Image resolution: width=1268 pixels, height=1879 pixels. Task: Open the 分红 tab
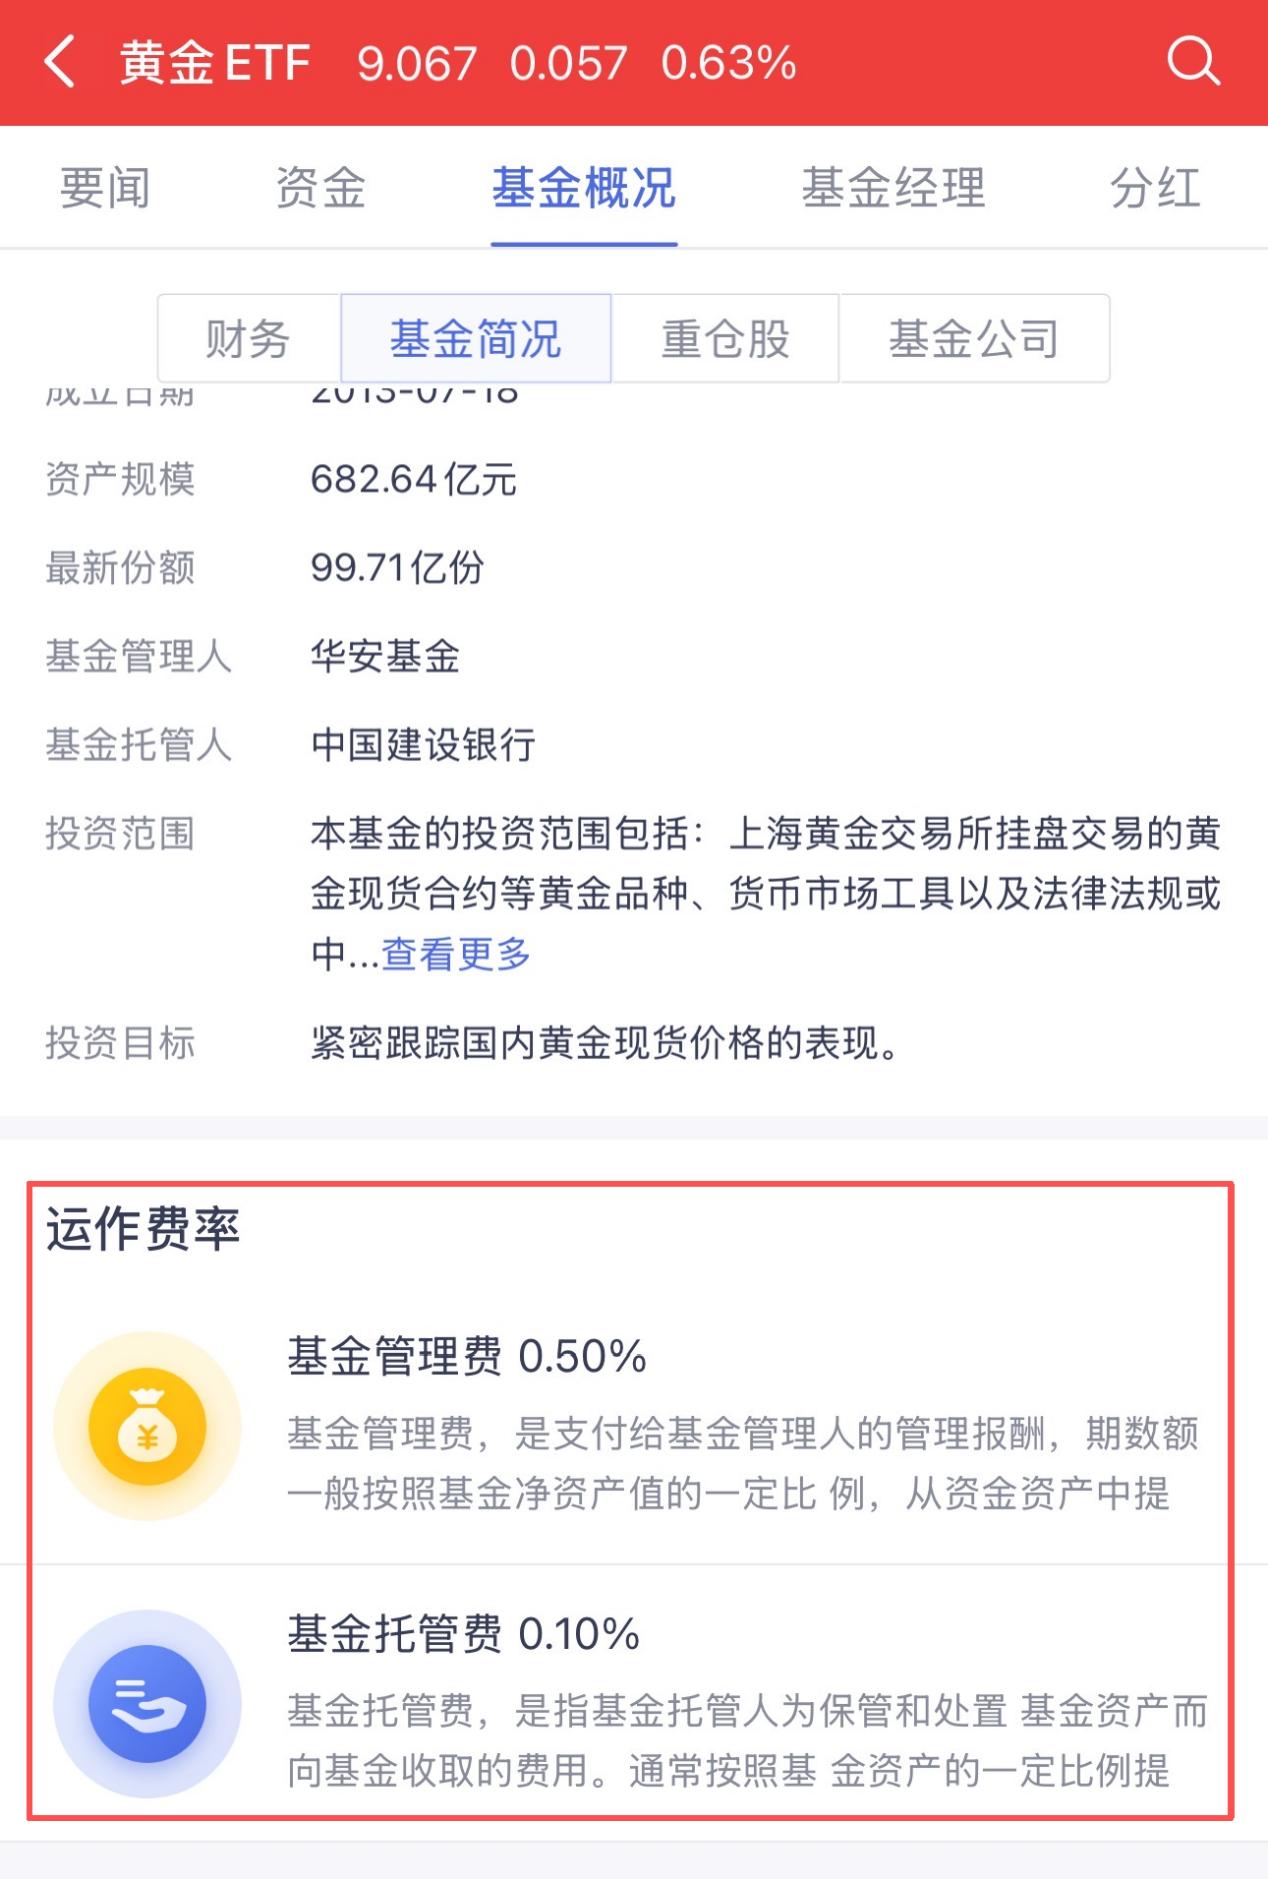point(1155,188)
